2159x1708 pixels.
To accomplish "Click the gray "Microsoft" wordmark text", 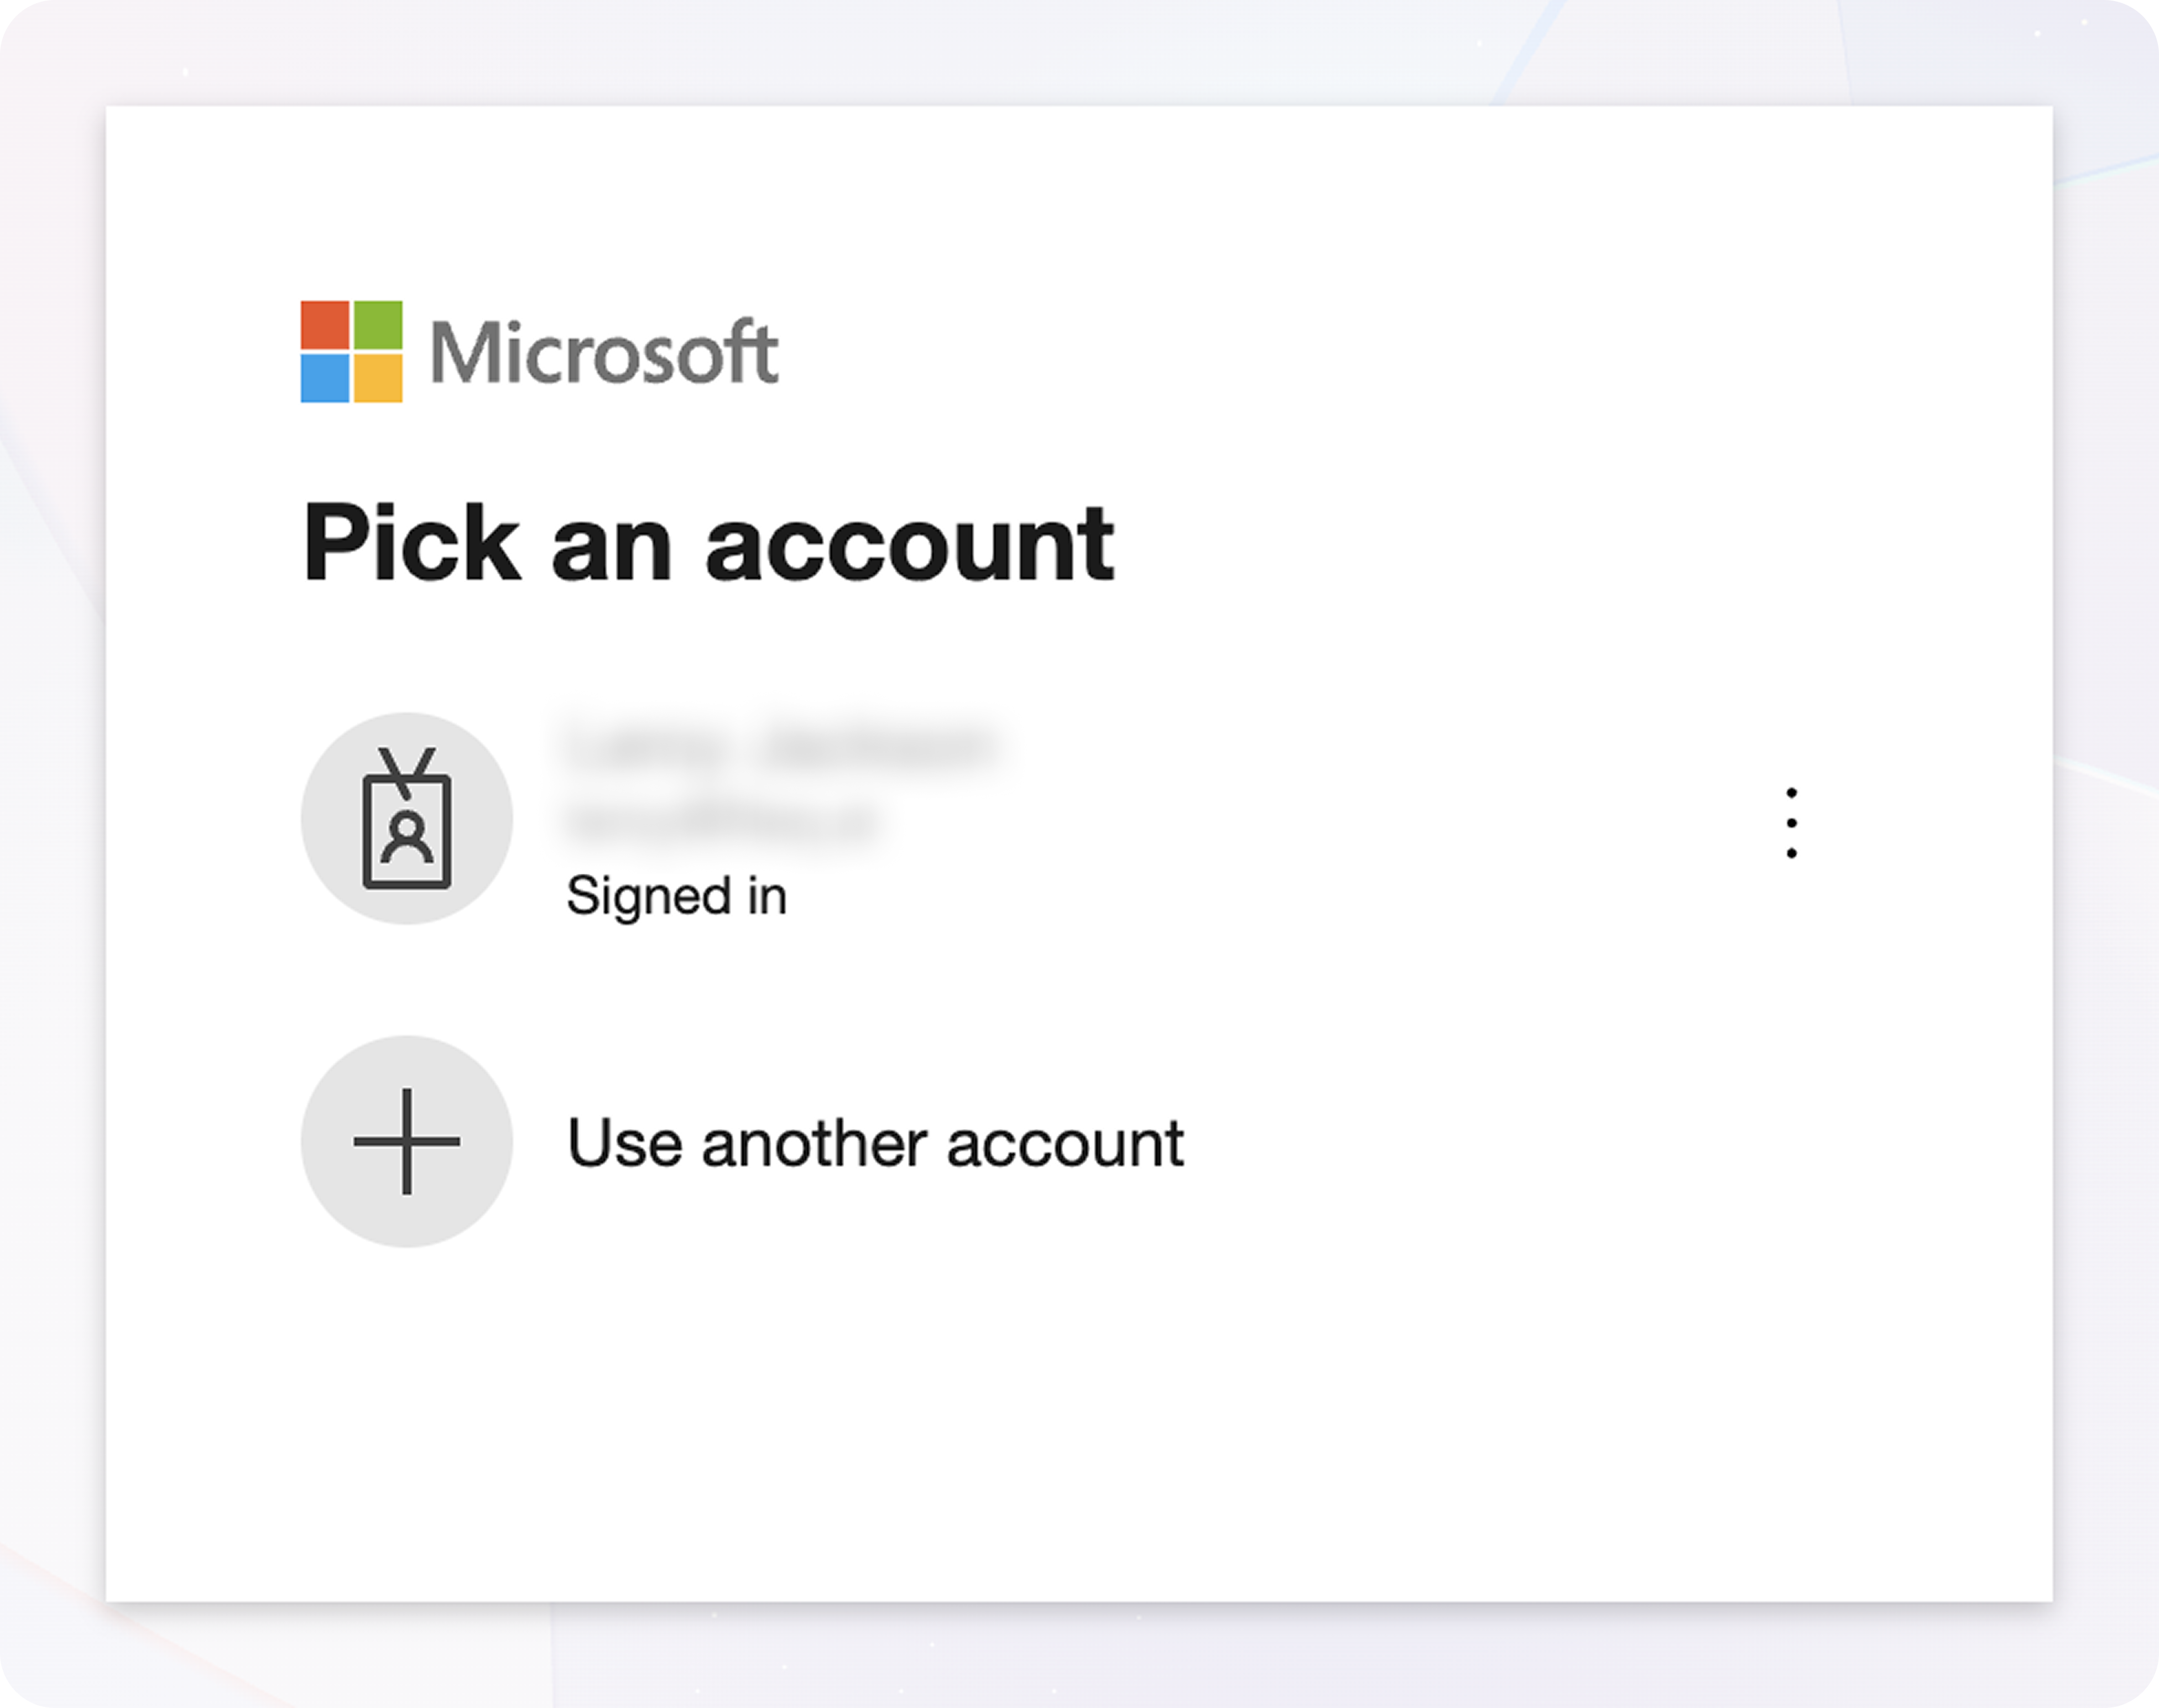I will pyautogui.click(x=604, y=352).
